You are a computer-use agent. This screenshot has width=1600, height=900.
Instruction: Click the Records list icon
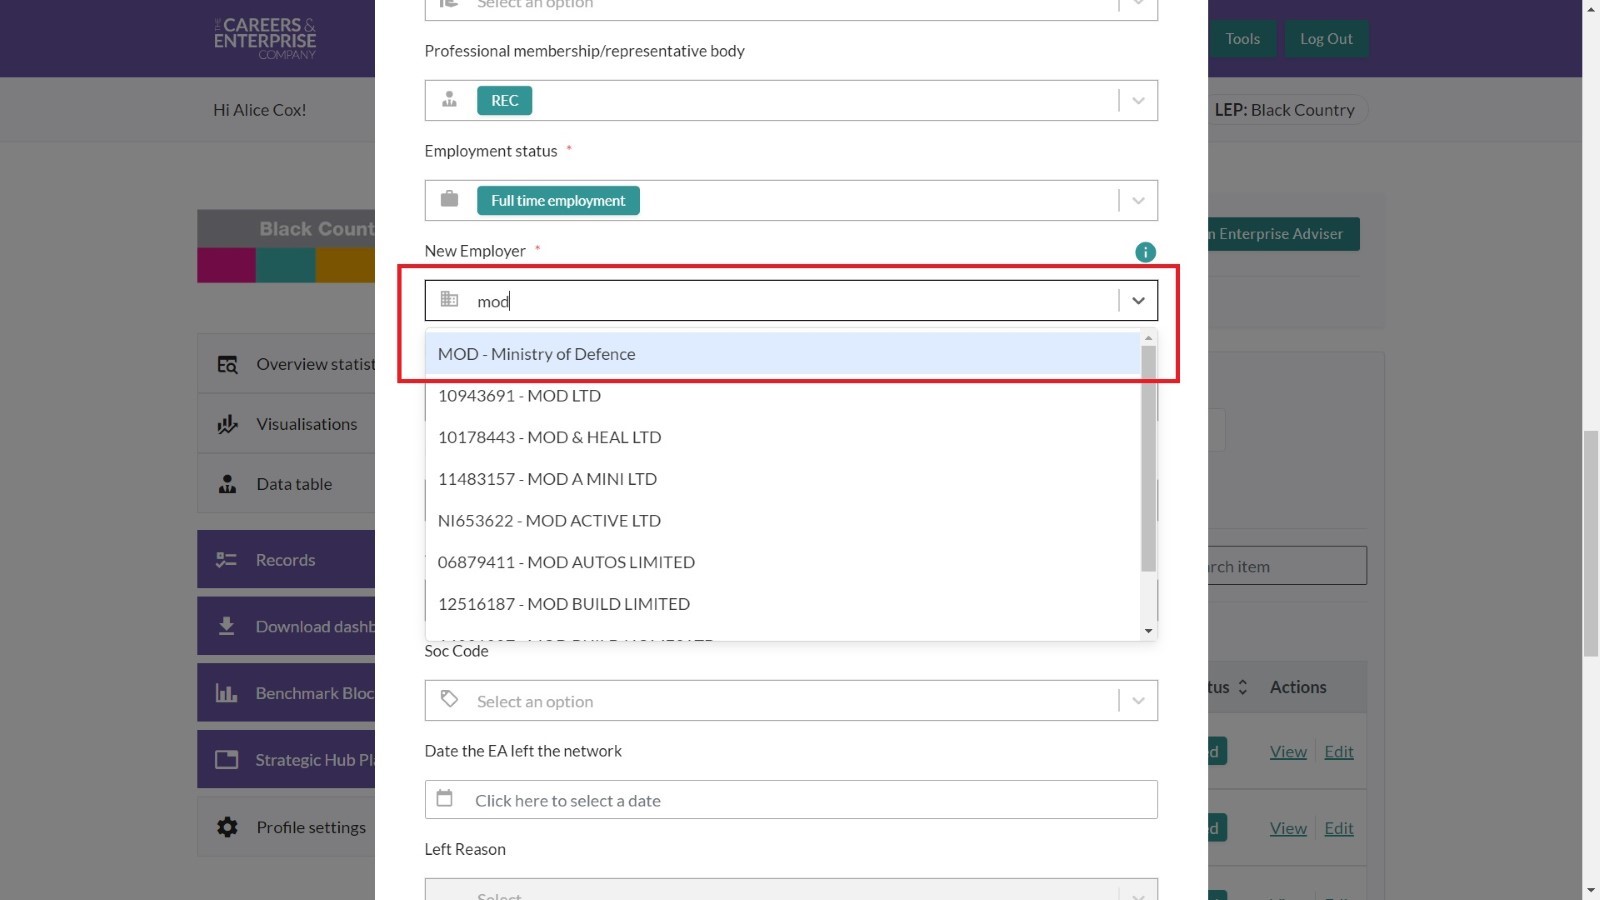click(x=227, y=560)
